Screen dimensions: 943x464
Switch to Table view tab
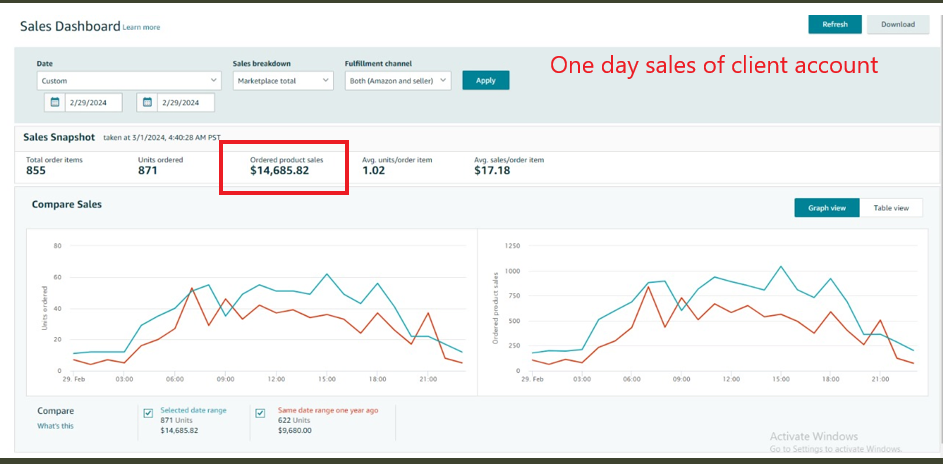891,208
